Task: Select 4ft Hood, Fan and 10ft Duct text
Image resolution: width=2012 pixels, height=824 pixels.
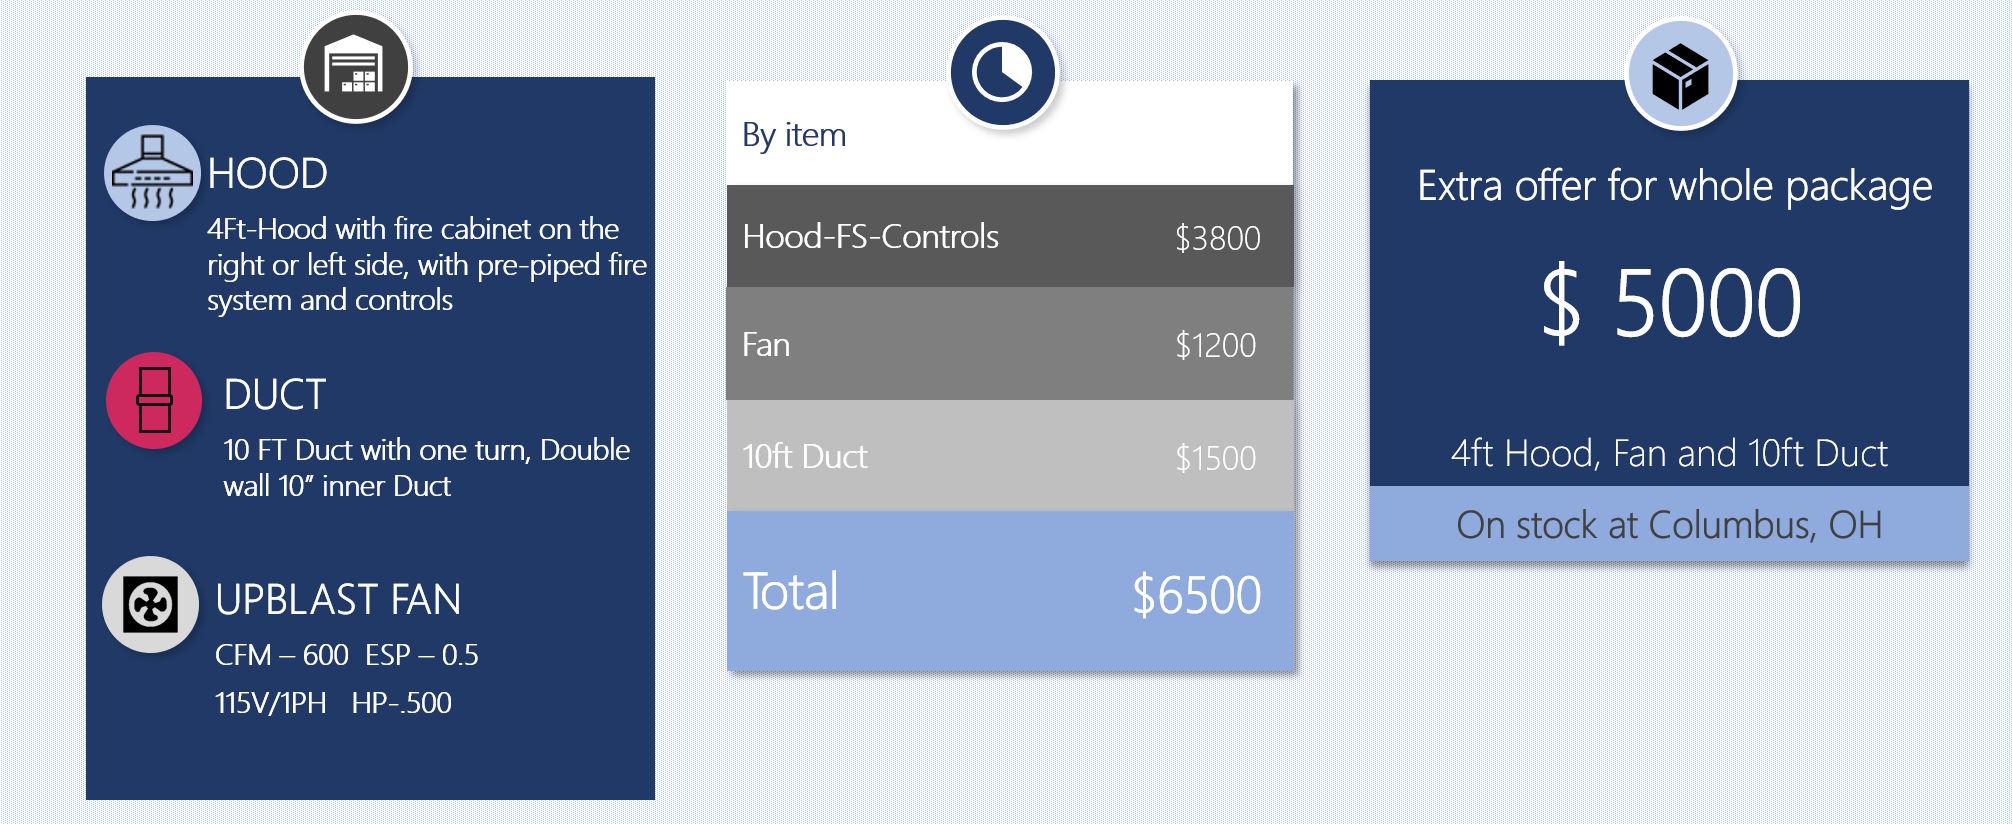Action: pyautogui.click(x=1669, y=454)
